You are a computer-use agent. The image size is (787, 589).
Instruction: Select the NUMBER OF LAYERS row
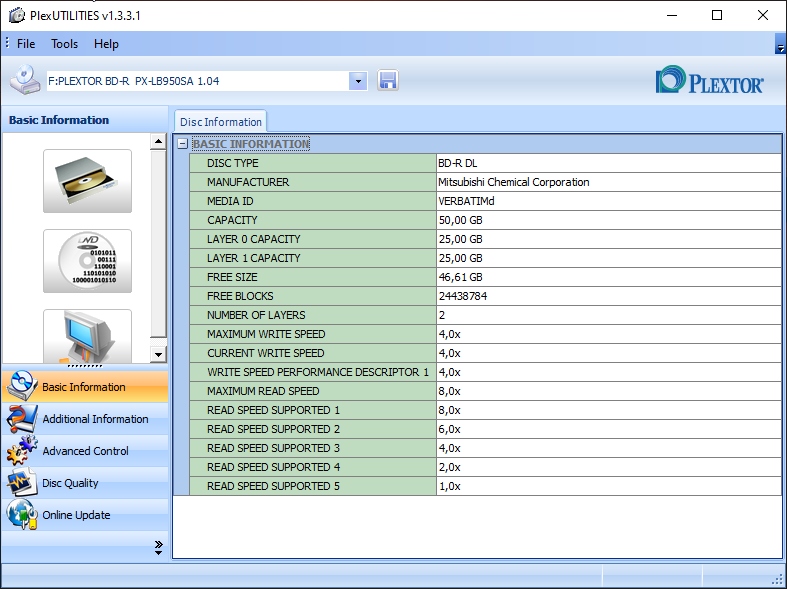pos(485,315)
